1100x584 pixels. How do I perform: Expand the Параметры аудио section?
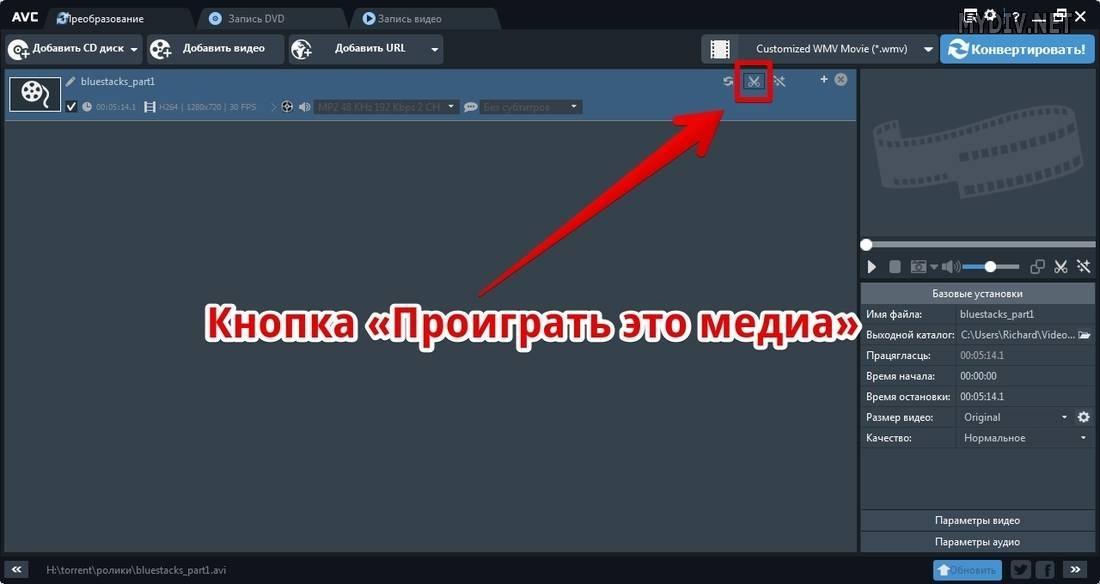point(977,542)
